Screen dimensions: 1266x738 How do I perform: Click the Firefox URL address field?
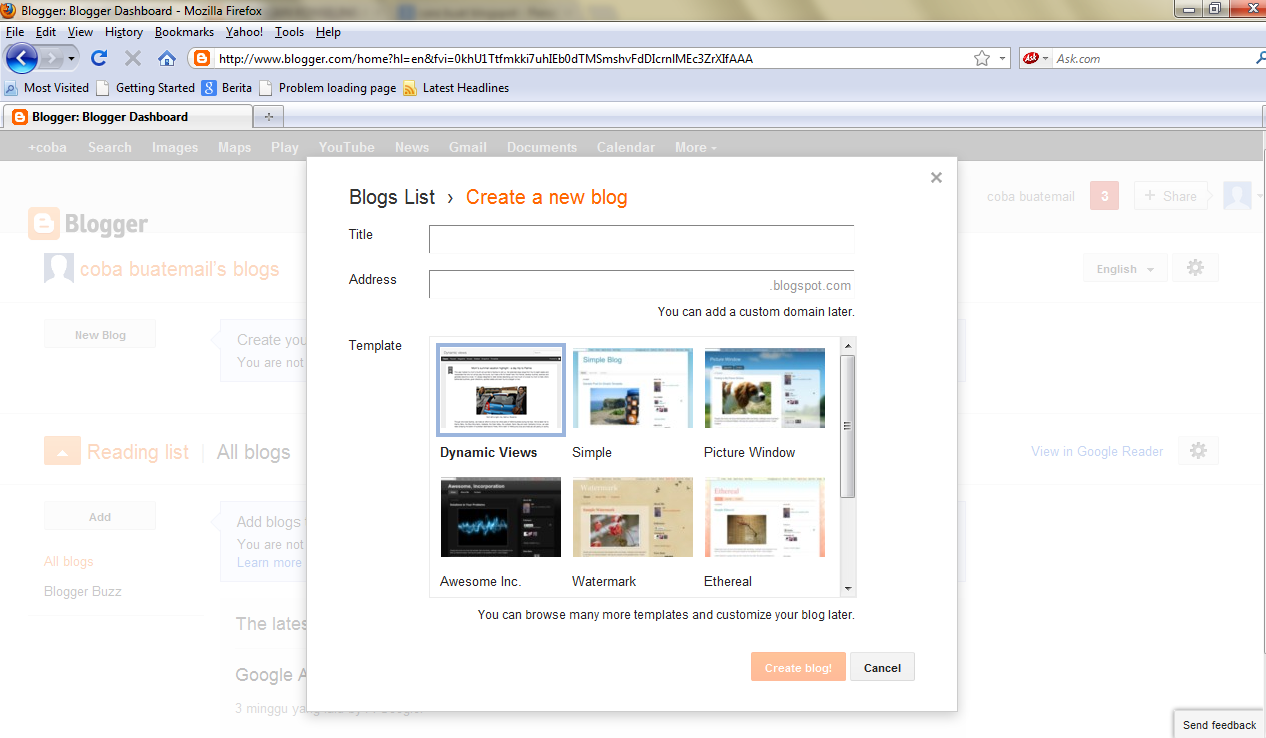(590, 58)
